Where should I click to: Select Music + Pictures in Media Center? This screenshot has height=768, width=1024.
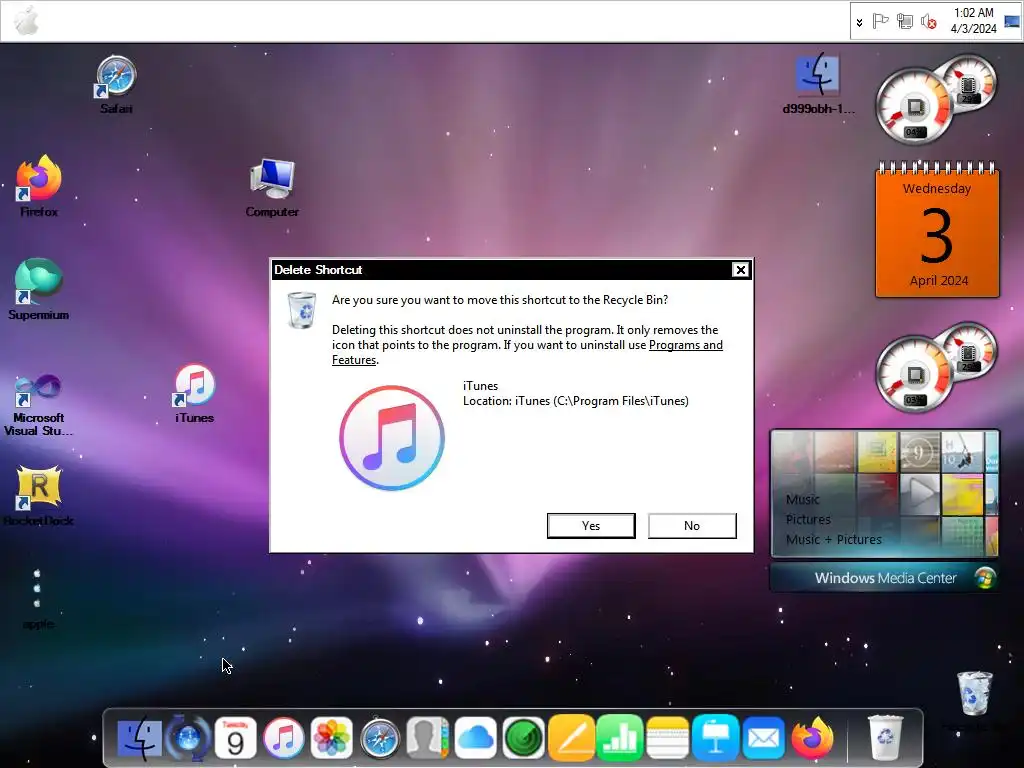[833, 540]
